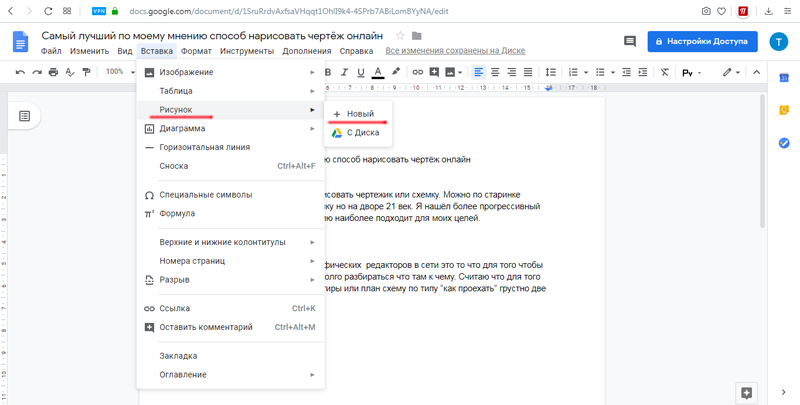Image resolution: width=800 pixels, height=405 pixels.
Task: Insert a Формула
Action: [x=231, y=214]
